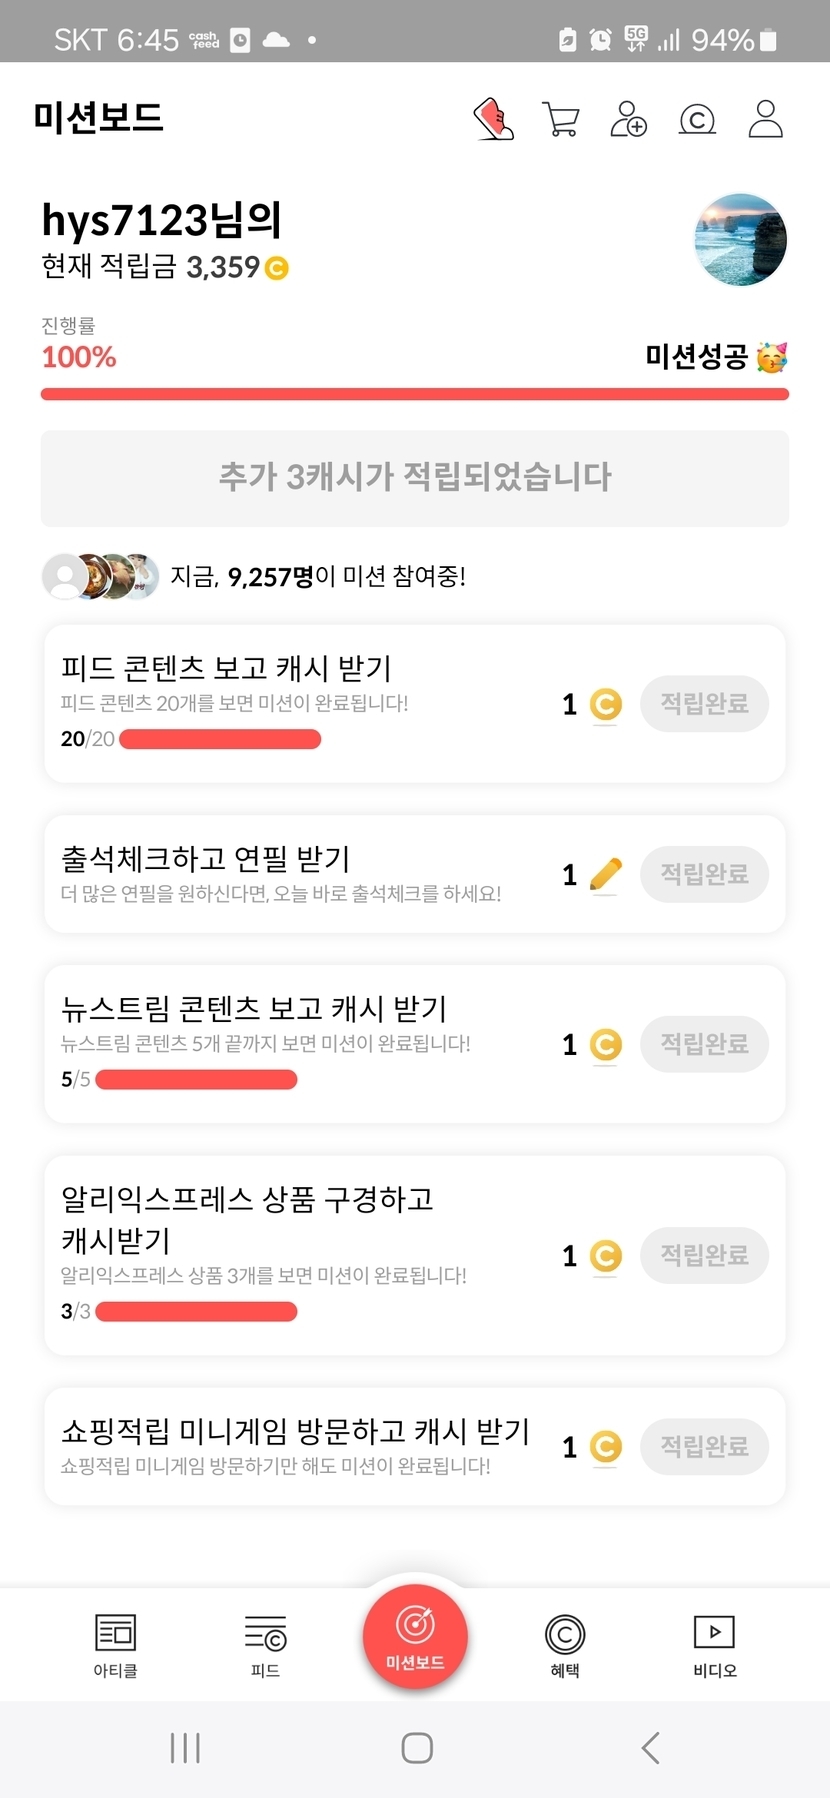Open the cash coin icon in header

pyautogui.click(x=697, y=120)
